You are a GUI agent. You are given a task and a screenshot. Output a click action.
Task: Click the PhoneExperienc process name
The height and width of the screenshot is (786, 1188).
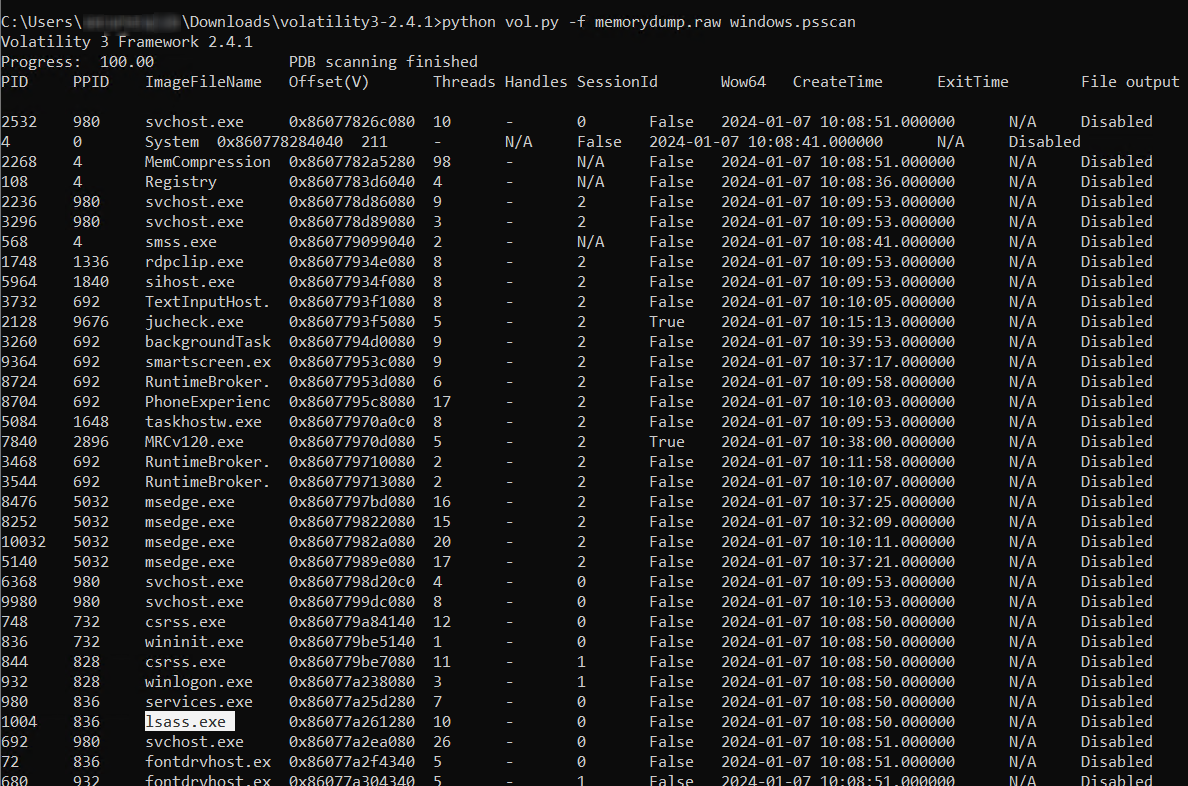pos(208,402)
